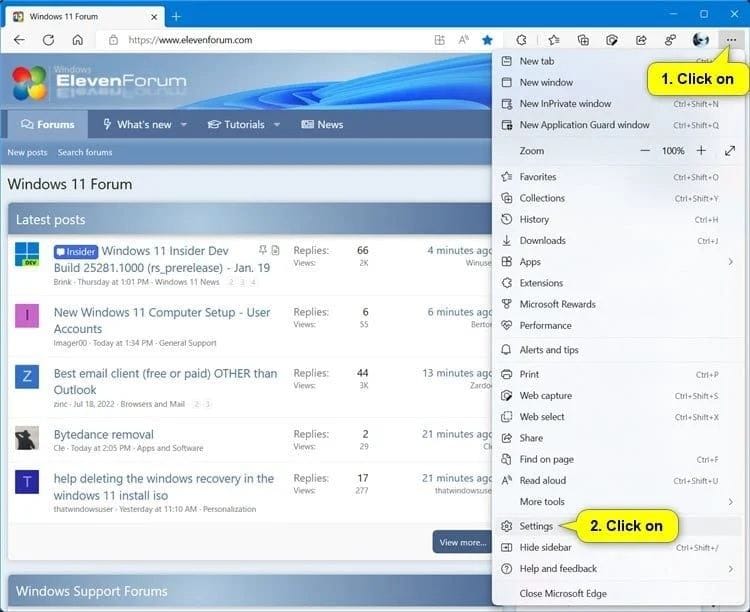The image size is (750, 612).
Task: Expand the What's new dropdown arrow
Action: [184, 124]
